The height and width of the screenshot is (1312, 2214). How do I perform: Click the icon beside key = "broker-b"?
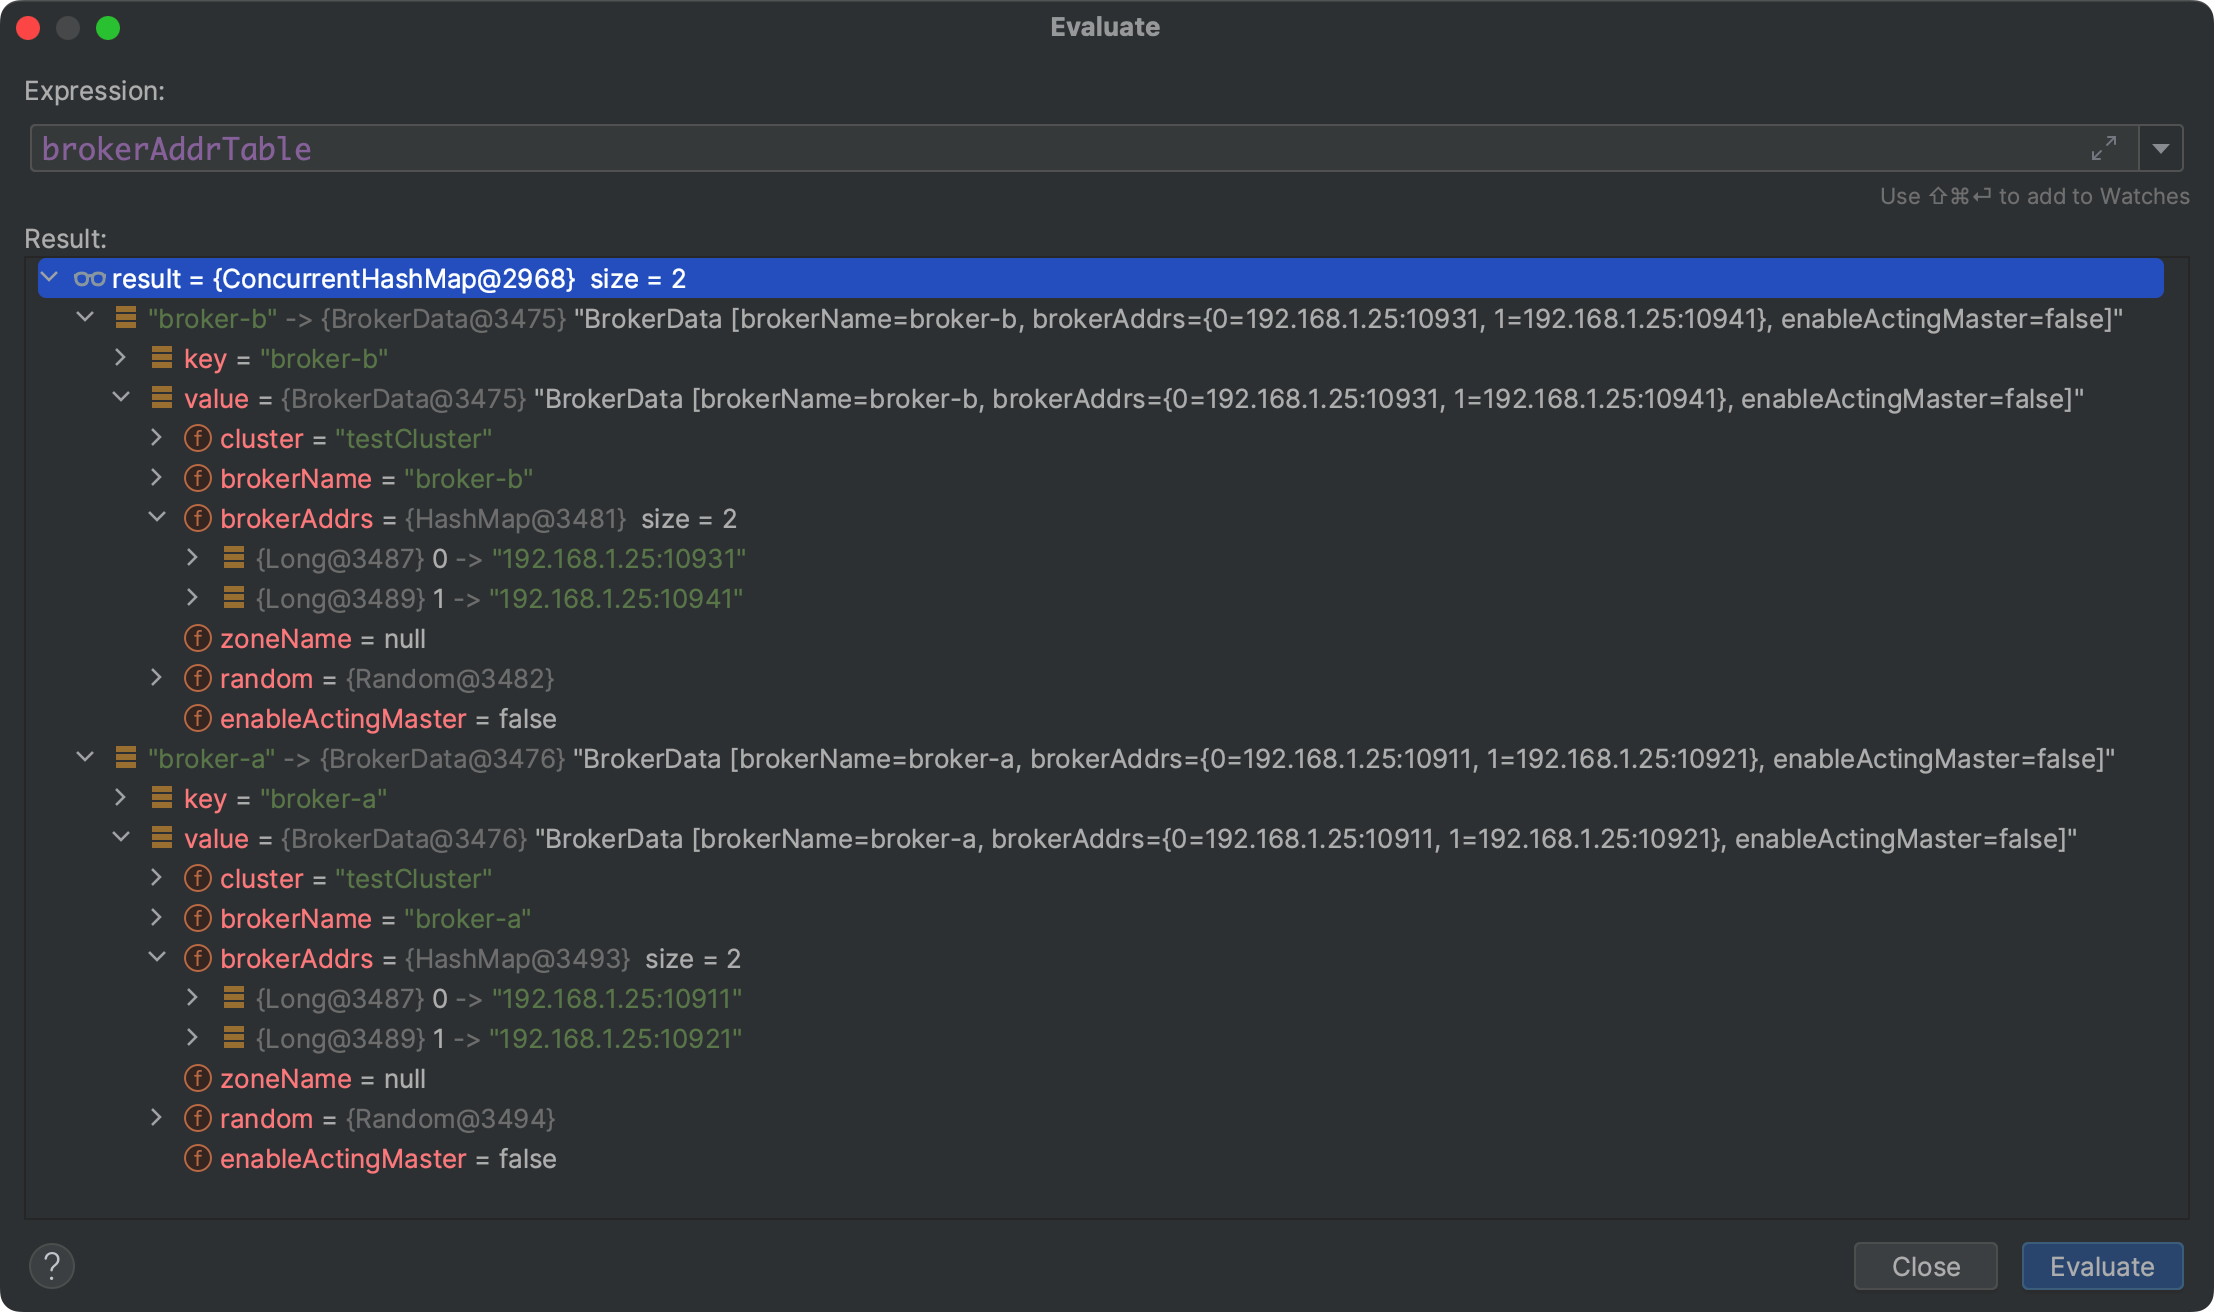[162, 358]
